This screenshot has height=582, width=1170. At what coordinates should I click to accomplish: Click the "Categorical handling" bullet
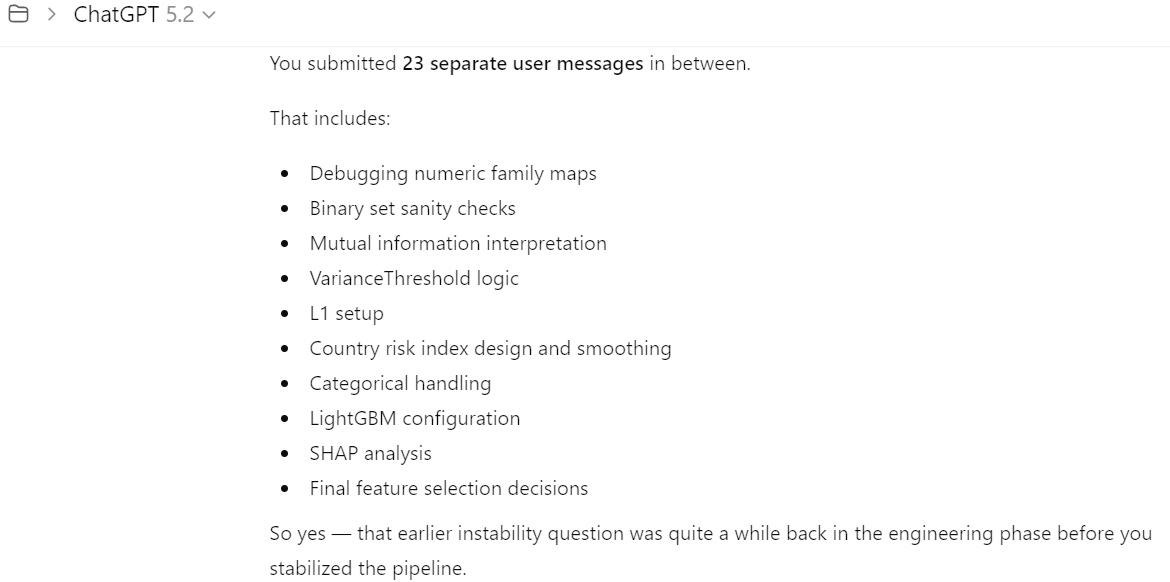pos(400,383)
